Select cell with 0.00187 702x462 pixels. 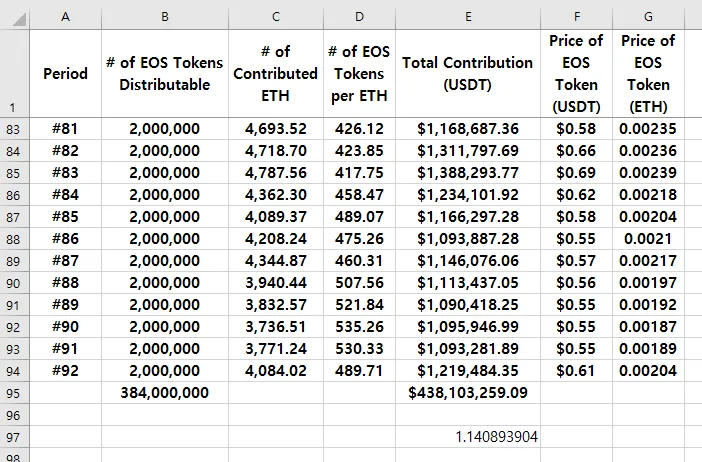coord(648,327)
